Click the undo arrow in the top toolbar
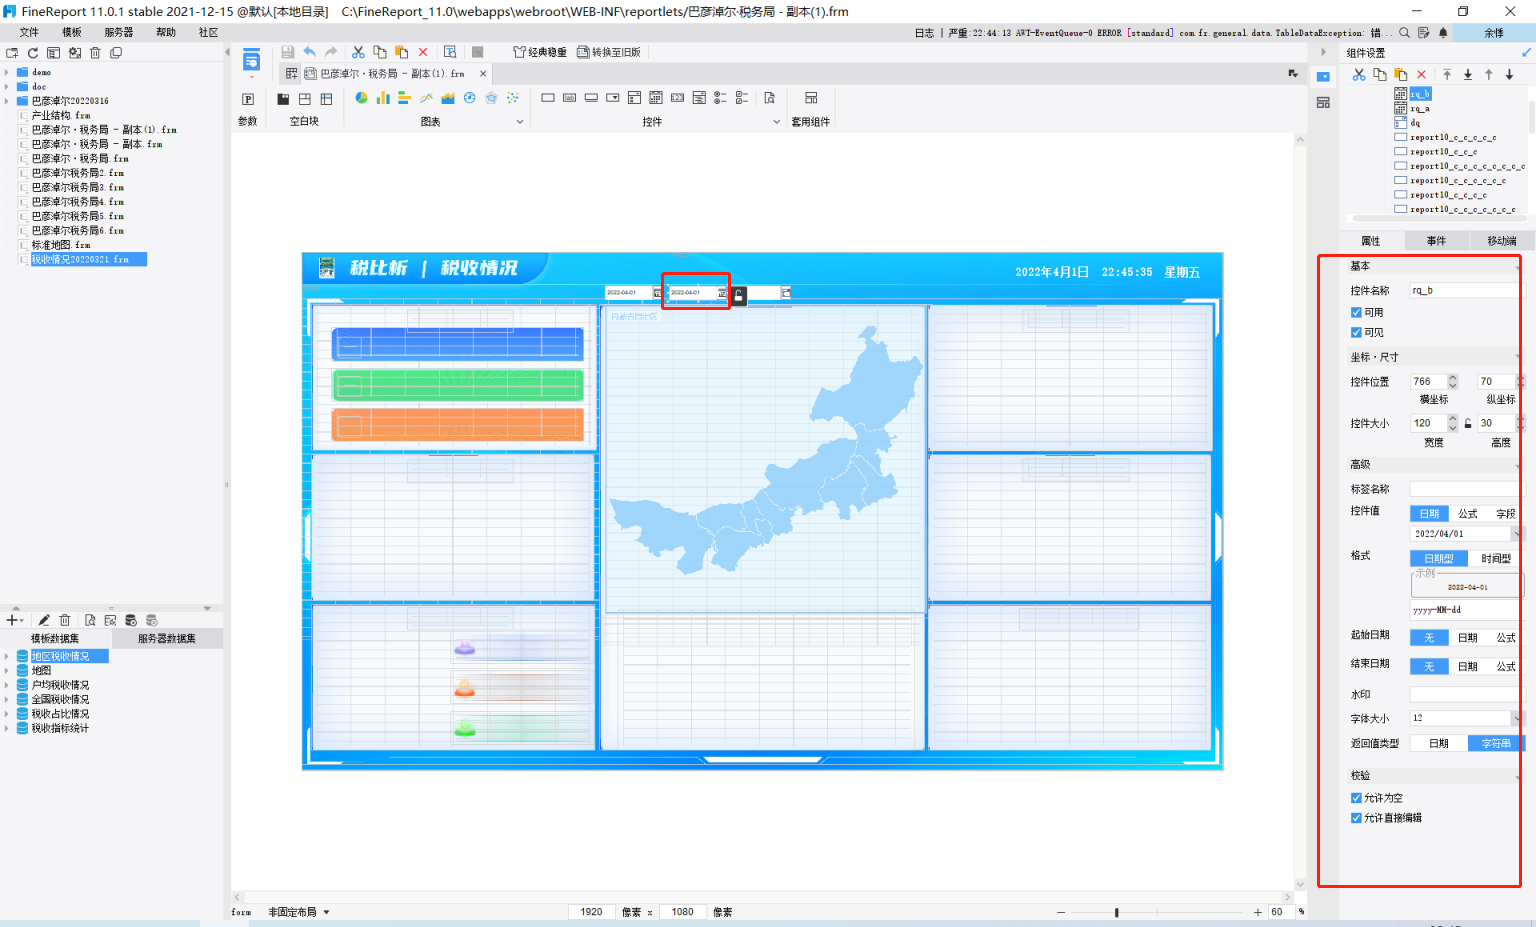Viewport: 1536px width, 927px height. [x=310, y=52]
